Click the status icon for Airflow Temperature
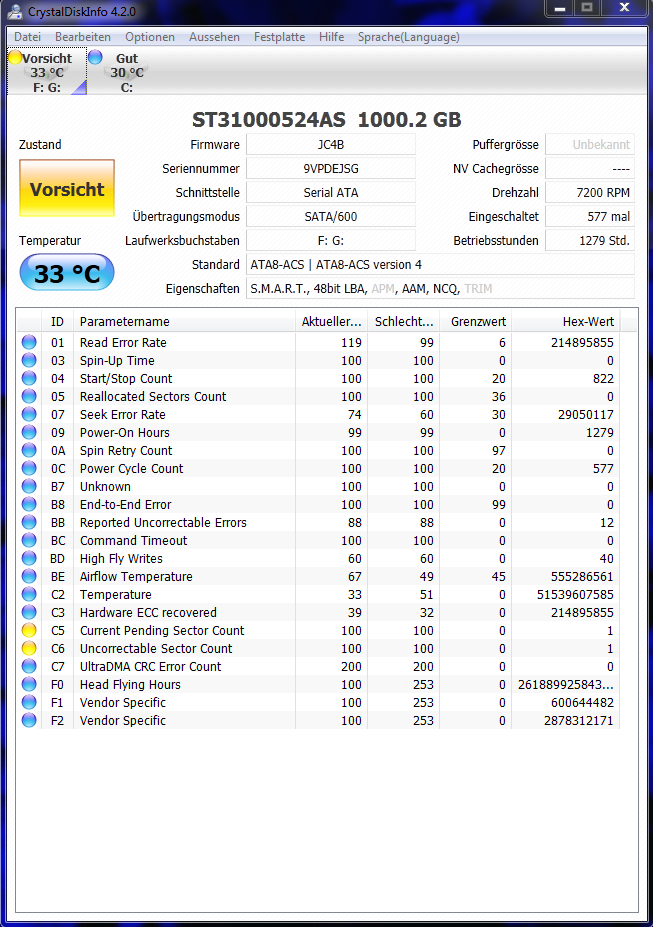 click(x=29, y=576)
